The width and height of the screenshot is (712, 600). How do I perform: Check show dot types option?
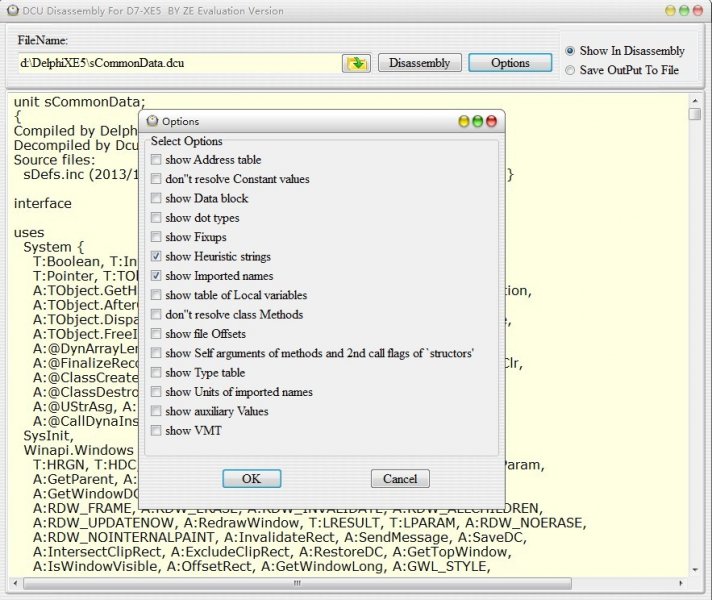coord(156,218)
